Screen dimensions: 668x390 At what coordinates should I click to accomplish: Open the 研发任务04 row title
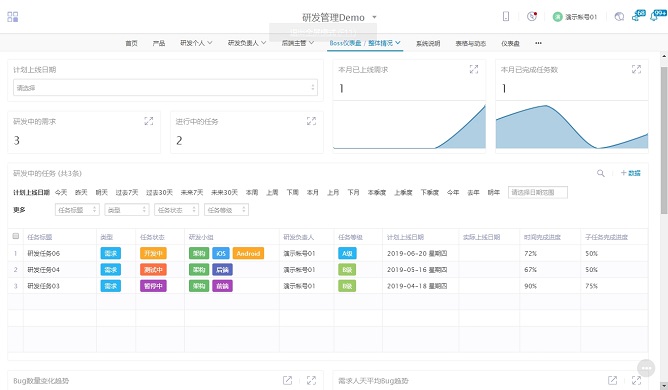point(43,270)
